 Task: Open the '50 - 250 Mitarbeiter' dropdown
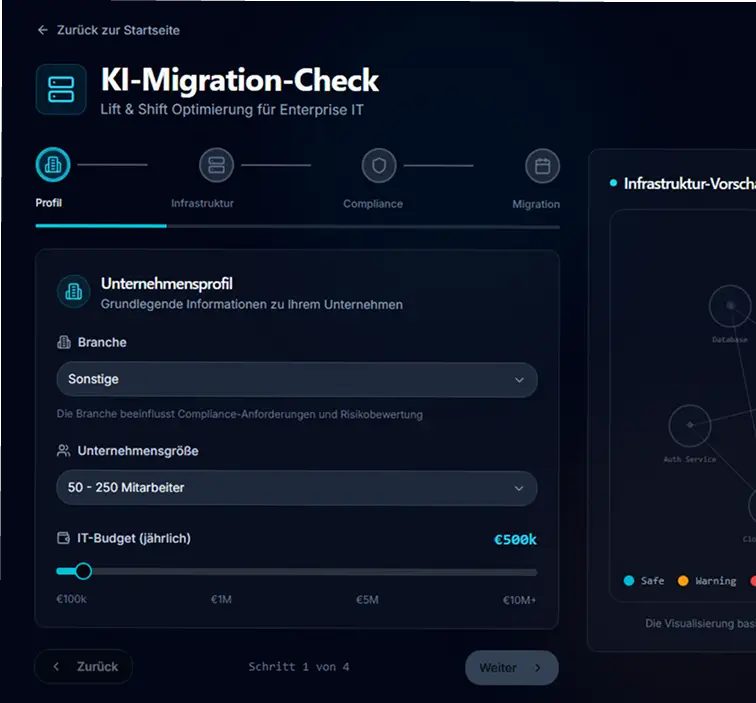[x=297, y=488]
